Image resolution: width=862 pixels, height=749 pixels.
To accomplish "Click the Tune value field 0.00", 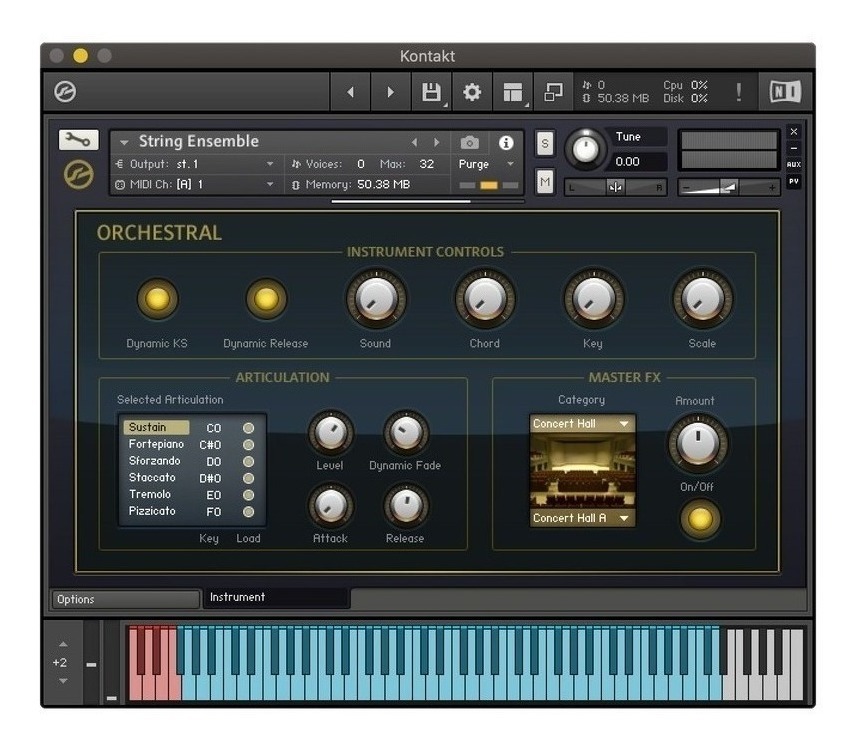I will pyautogui.click(x=640, y=162).
